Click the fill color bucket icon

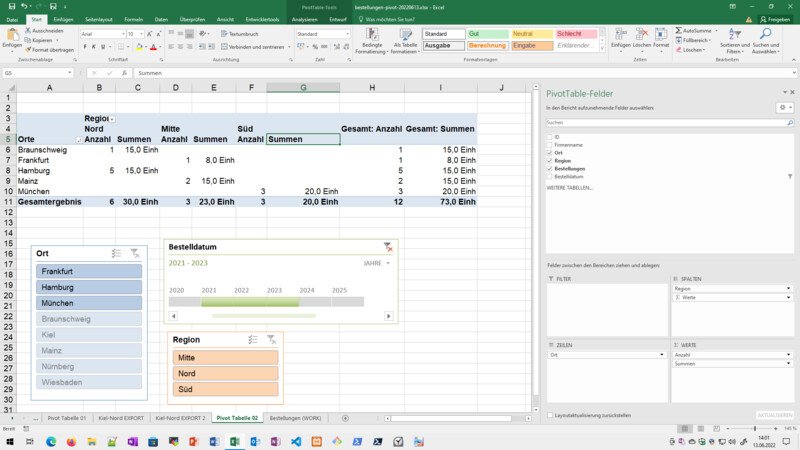point(139,47)
